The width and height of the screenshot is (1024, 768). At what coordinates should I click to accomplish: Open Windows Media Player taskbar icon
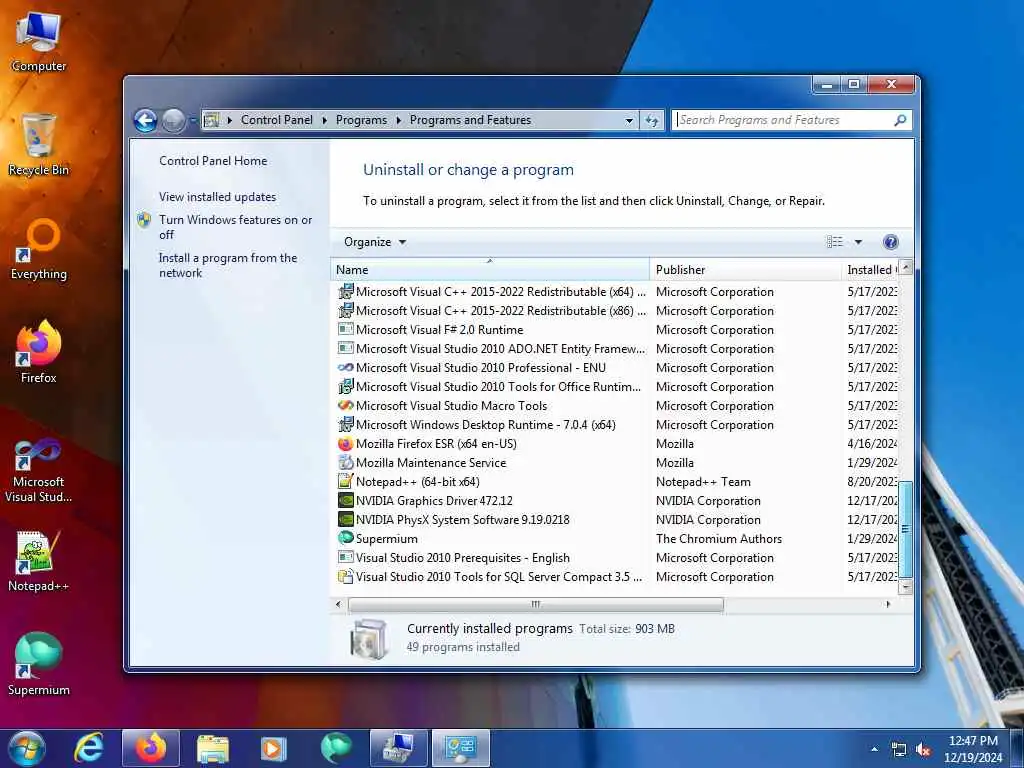click(x=274, y=748)
